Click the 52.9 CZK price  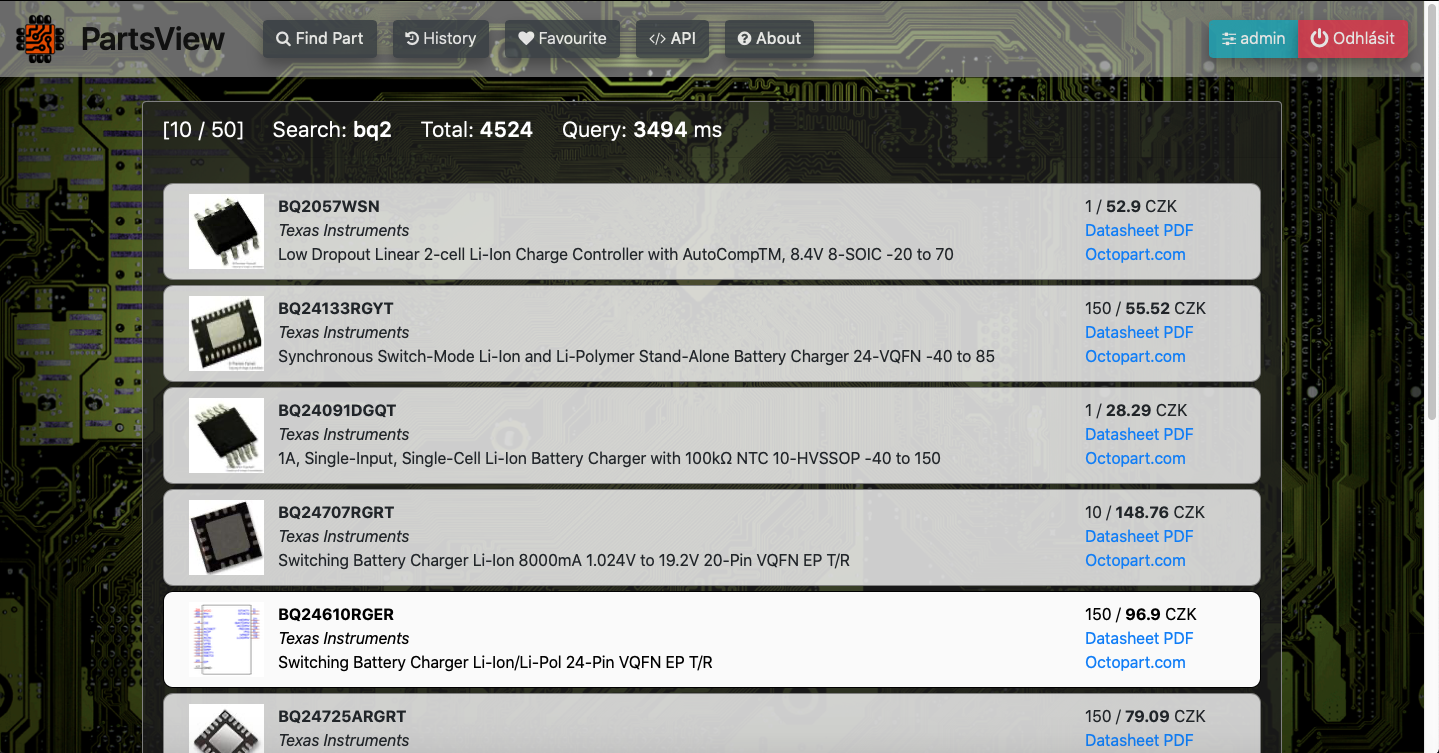click(1141, 206)
